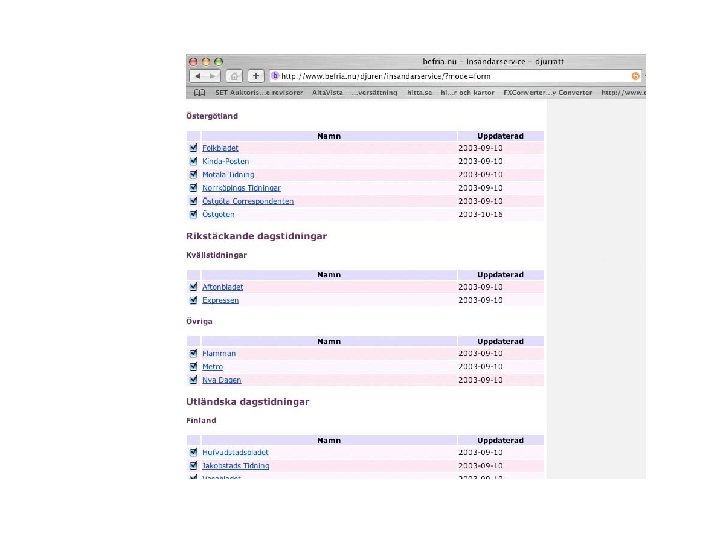Click the address bar URL field
This screenshot has height=540, width=720.
[x=455, y=76]
